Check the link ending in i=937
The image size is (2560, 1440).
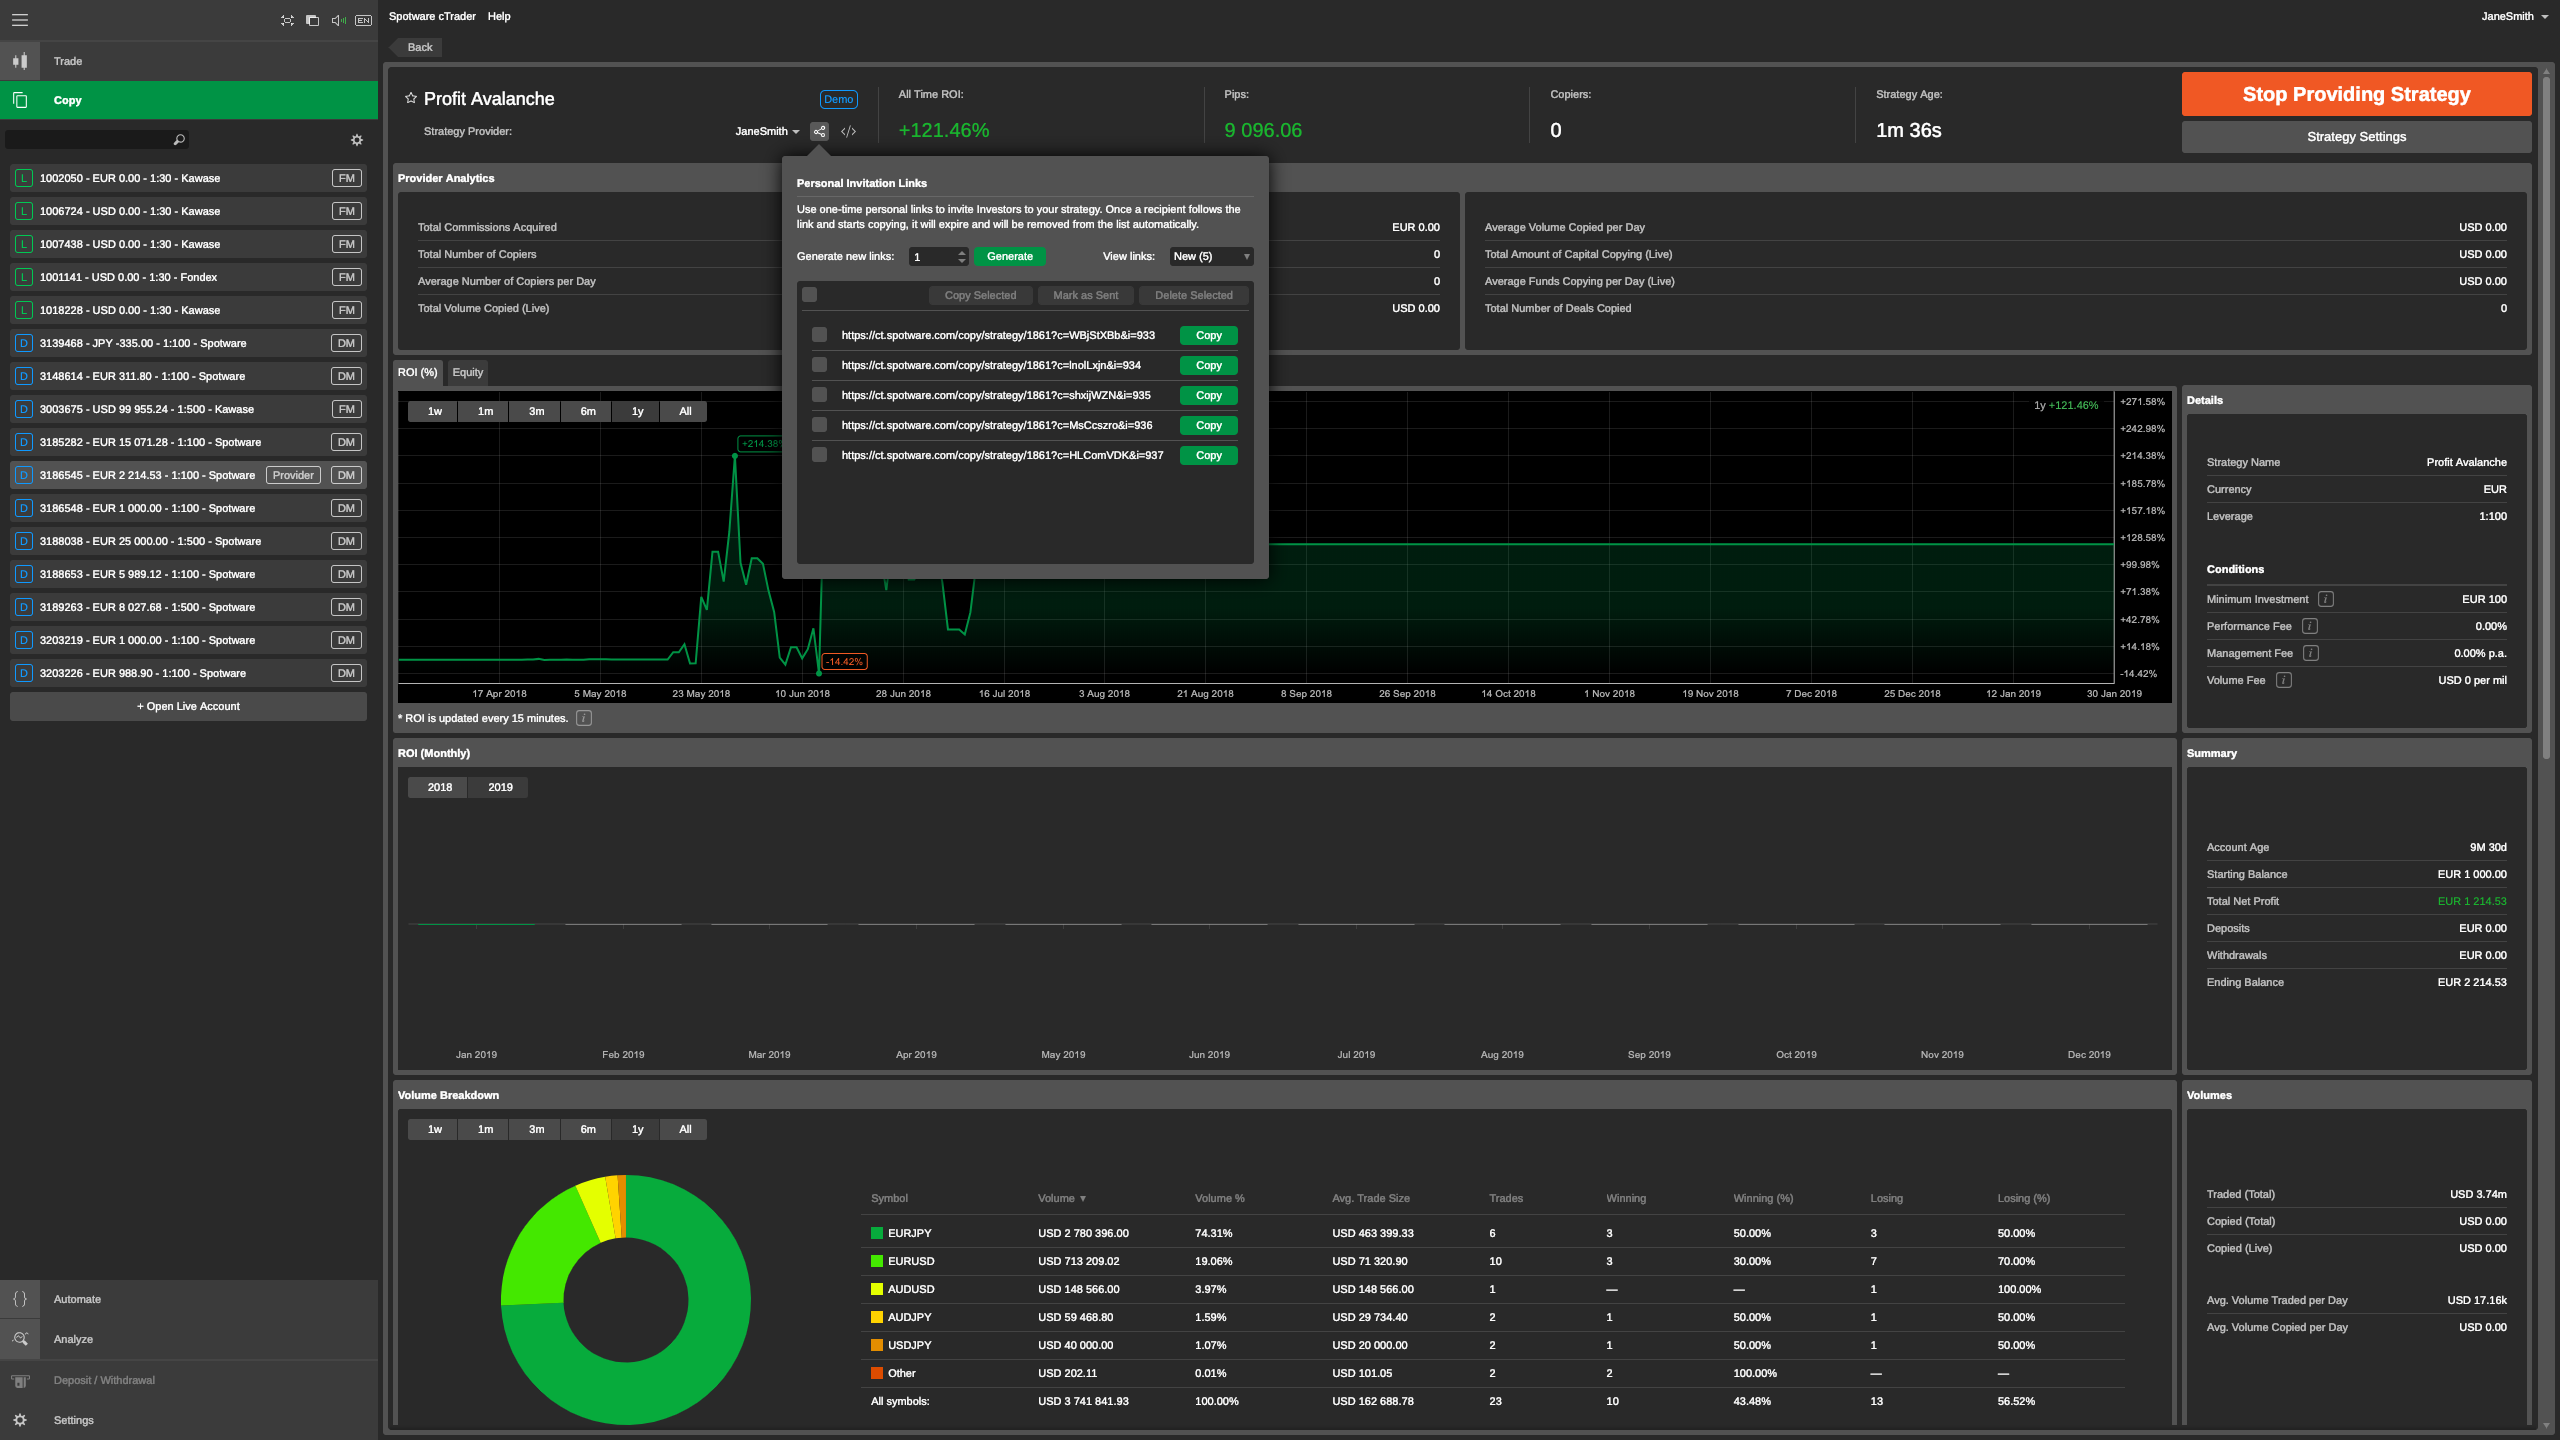[820, 455]
